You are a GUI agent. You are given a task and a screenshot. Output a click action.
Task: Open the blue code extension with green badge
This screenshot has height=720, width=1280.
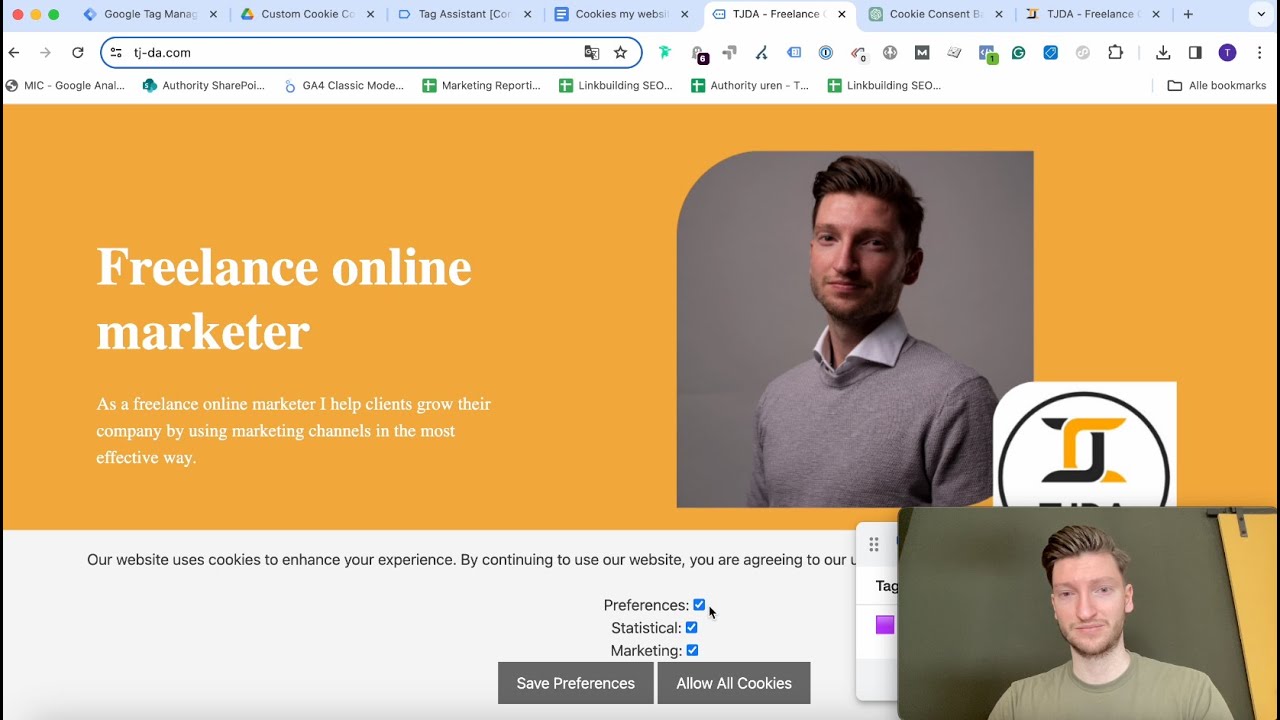tap(987, 53)
